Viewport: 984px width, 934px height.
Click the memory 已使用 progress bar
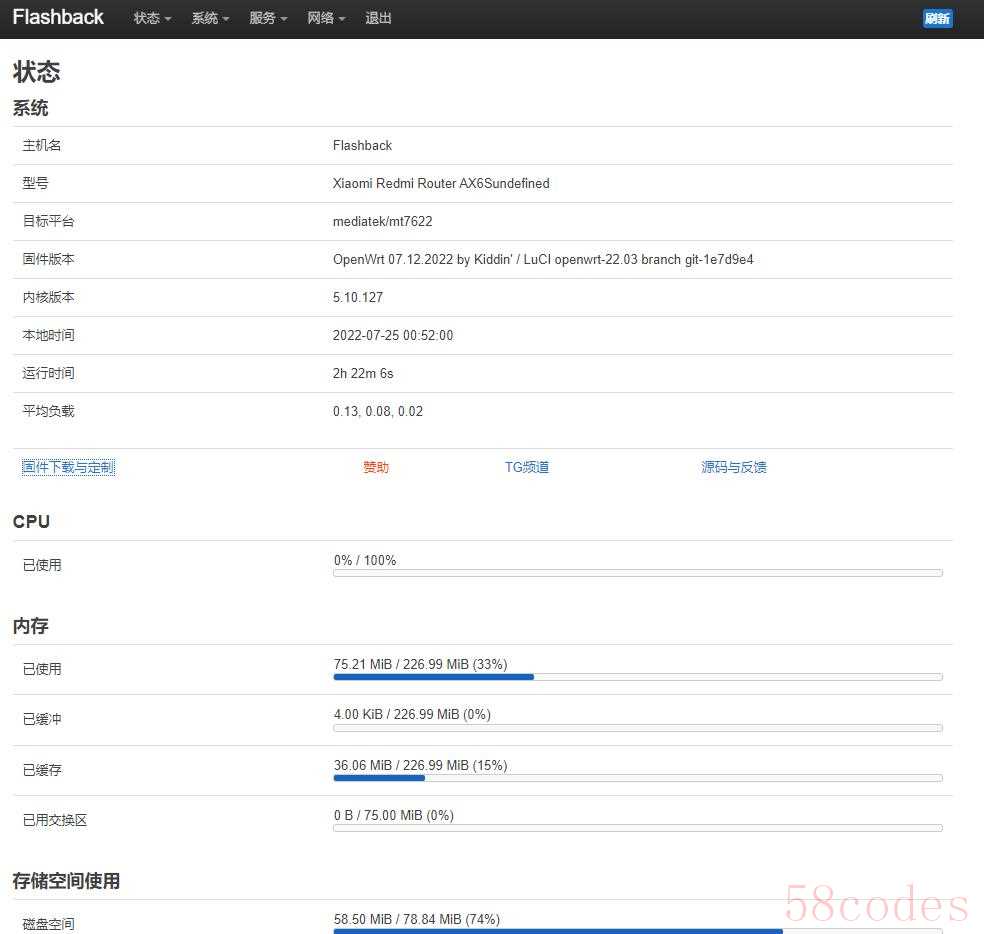point(637,677)
